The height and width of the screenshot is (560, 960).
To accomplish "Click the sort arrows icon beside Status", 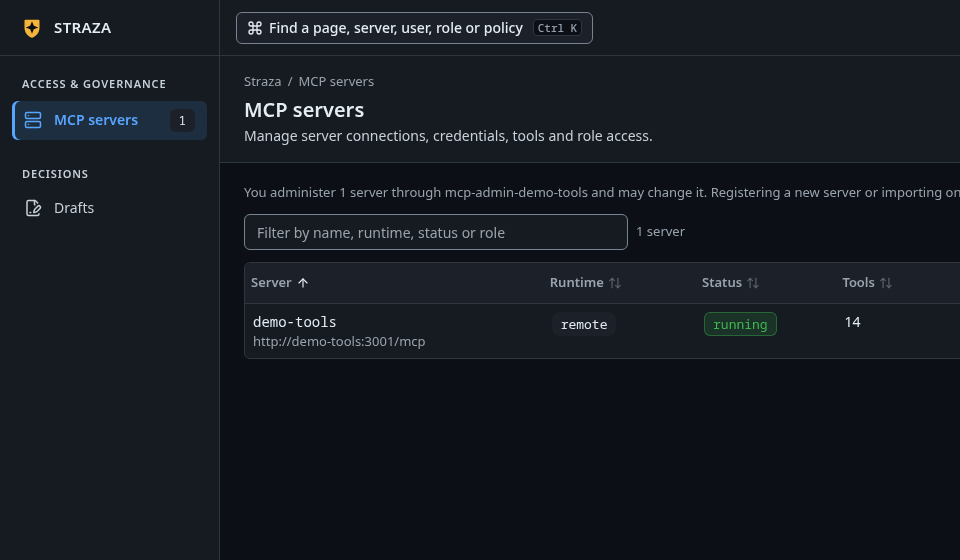I will click(753, 283).
